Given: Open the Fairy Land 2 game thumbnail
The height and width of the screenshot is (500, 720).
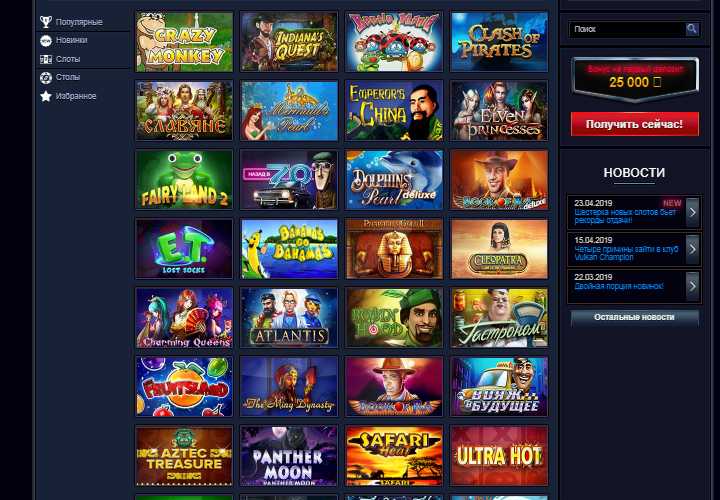Looking at the screenshot, I should 184,180.
